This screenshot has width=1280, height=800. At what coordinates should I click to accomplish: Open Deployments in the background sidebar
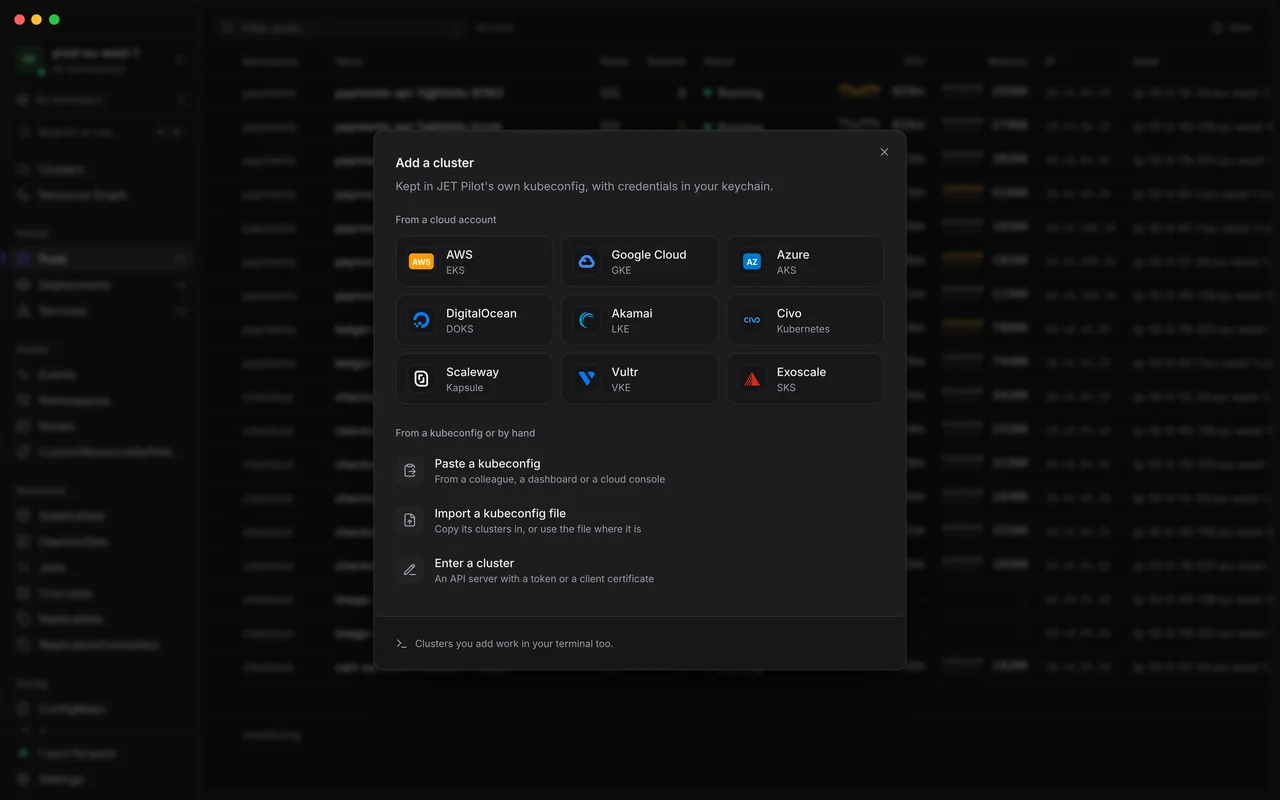(x=100, y=285)
